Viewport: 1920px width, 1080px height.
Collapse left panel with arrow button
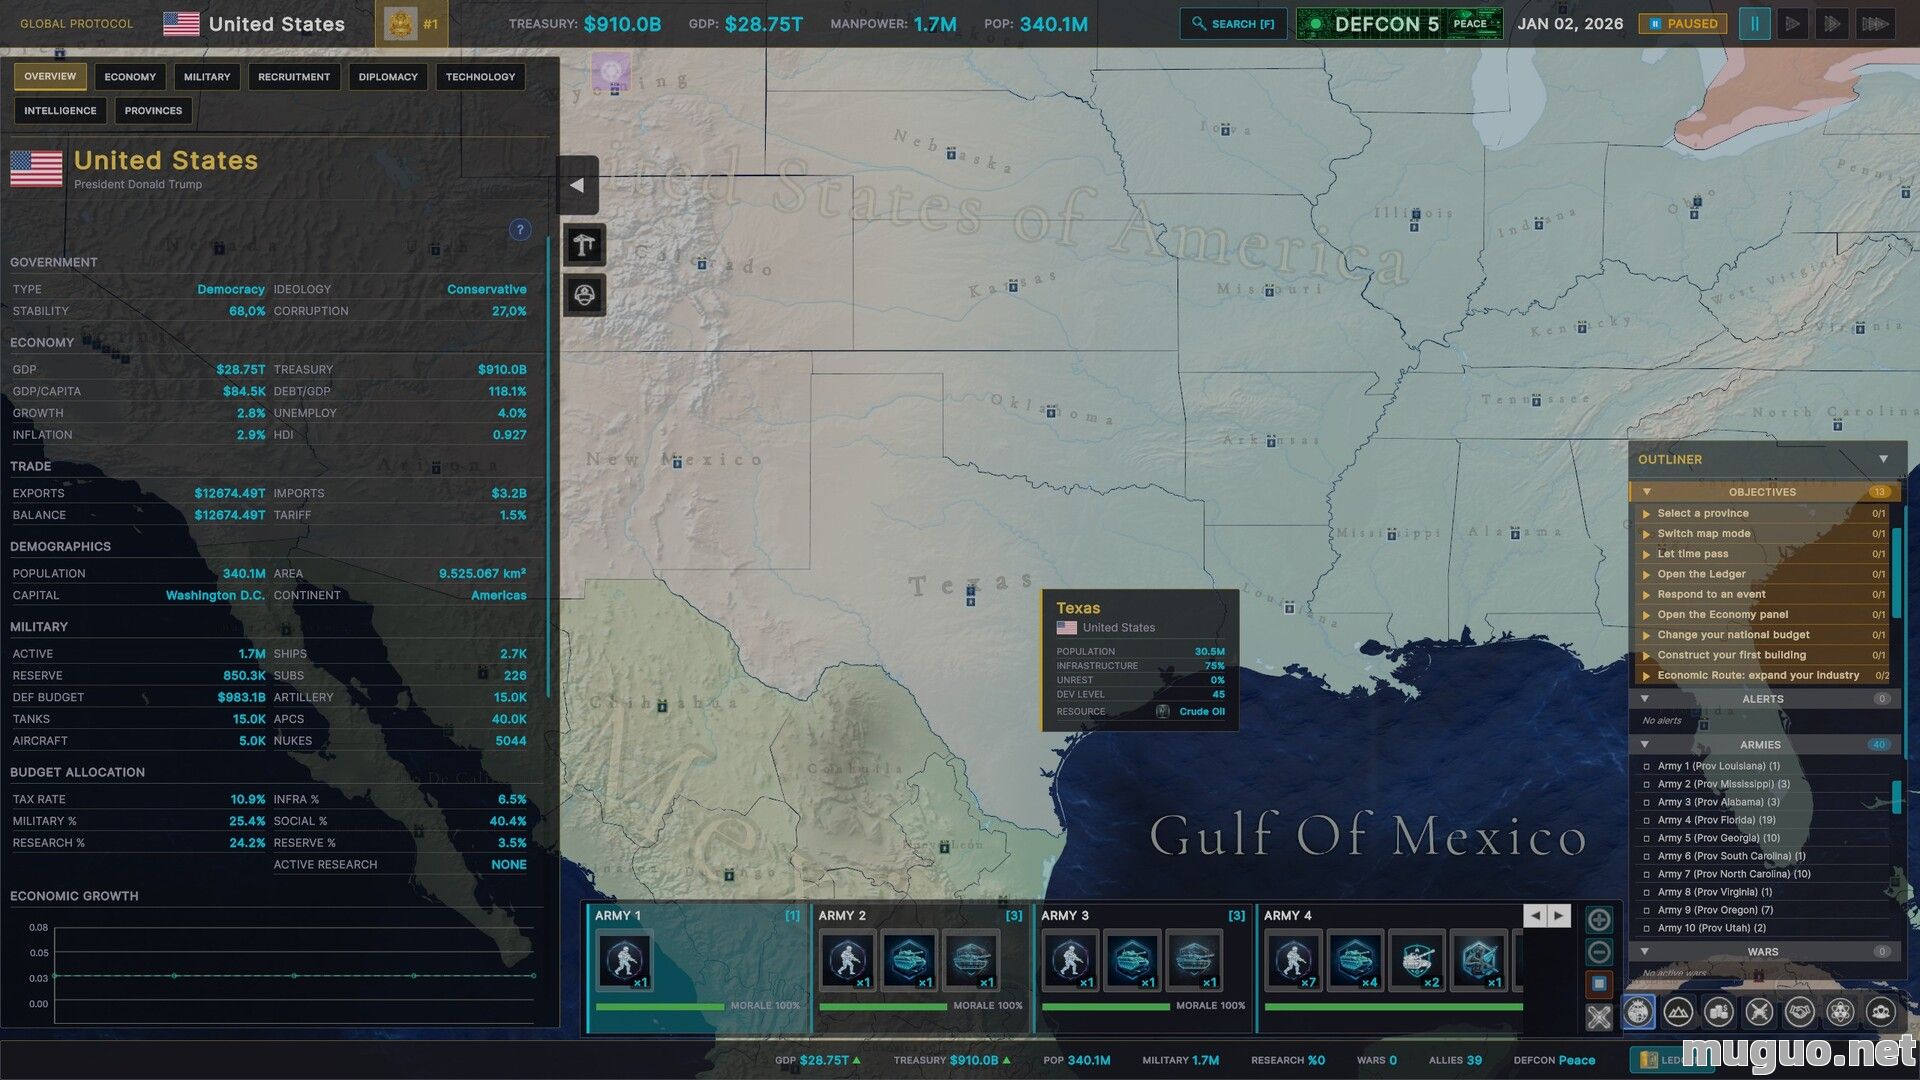577,185
